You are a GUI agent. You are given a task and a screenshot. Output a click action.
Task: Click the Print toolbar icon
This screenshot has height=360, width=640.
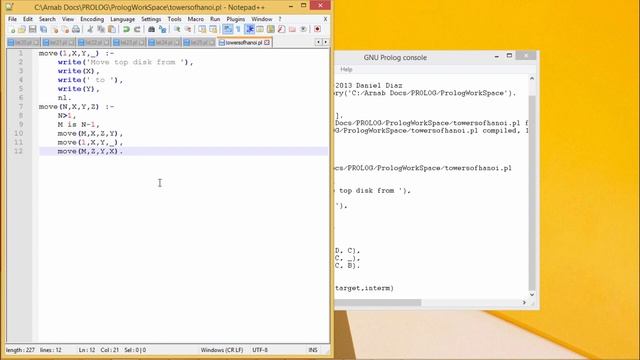[x=76, y=29]
